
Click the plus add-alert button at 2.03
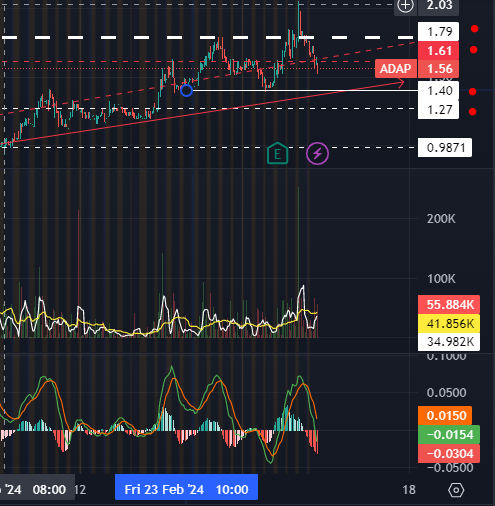[405, 6]
